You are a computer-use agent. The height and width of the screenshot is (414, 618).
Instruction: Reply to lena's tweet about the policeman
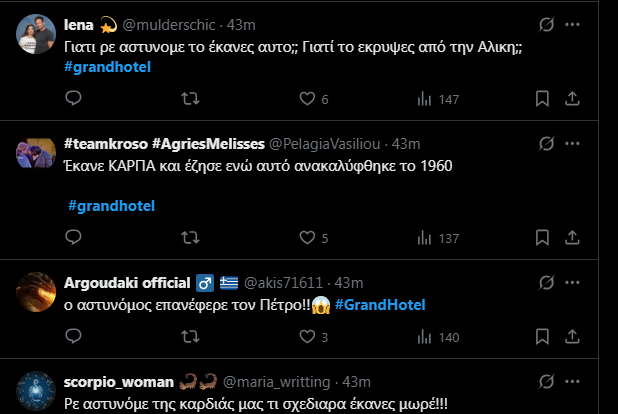point(72,99)
